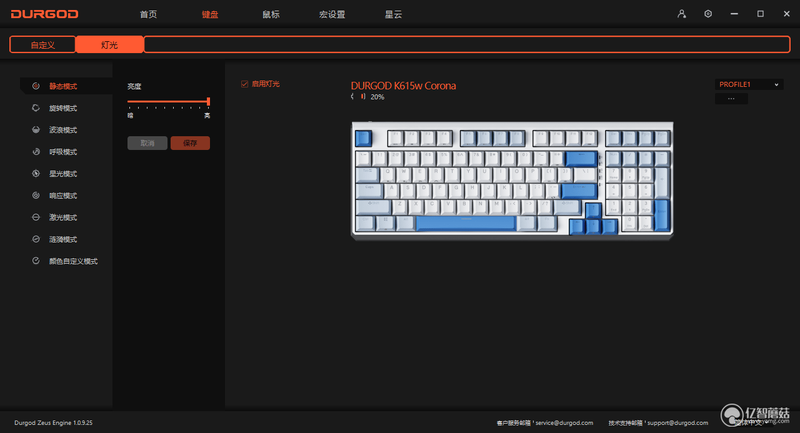Click the 取消 cancel button
Screen dimensions: 800x433
pos(147,143)
